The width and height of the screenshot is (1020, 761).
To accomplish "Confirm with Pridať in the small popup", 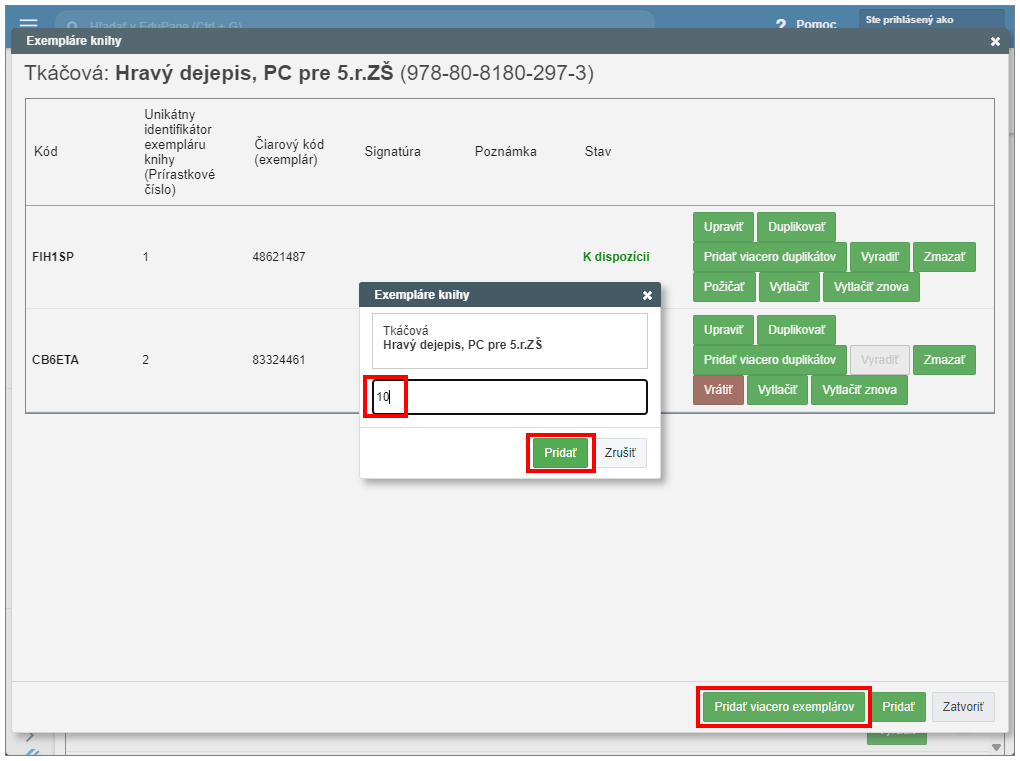I will (560, 453).
